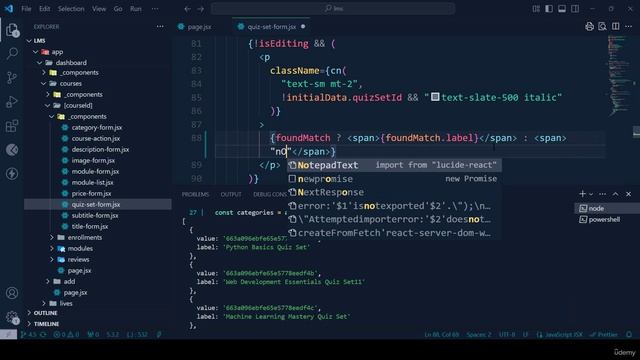The height and width of the screenshot is (360, 640).
Task: Toggle the bottom panel layout icon
Action: pyautogui.click(x=562, y=9)
